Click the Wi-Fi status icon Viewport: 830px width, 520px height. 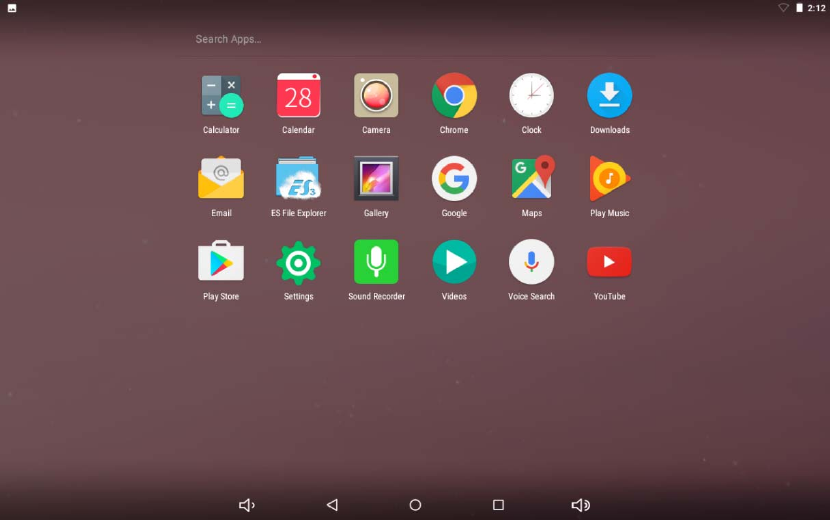click(783, 7)
